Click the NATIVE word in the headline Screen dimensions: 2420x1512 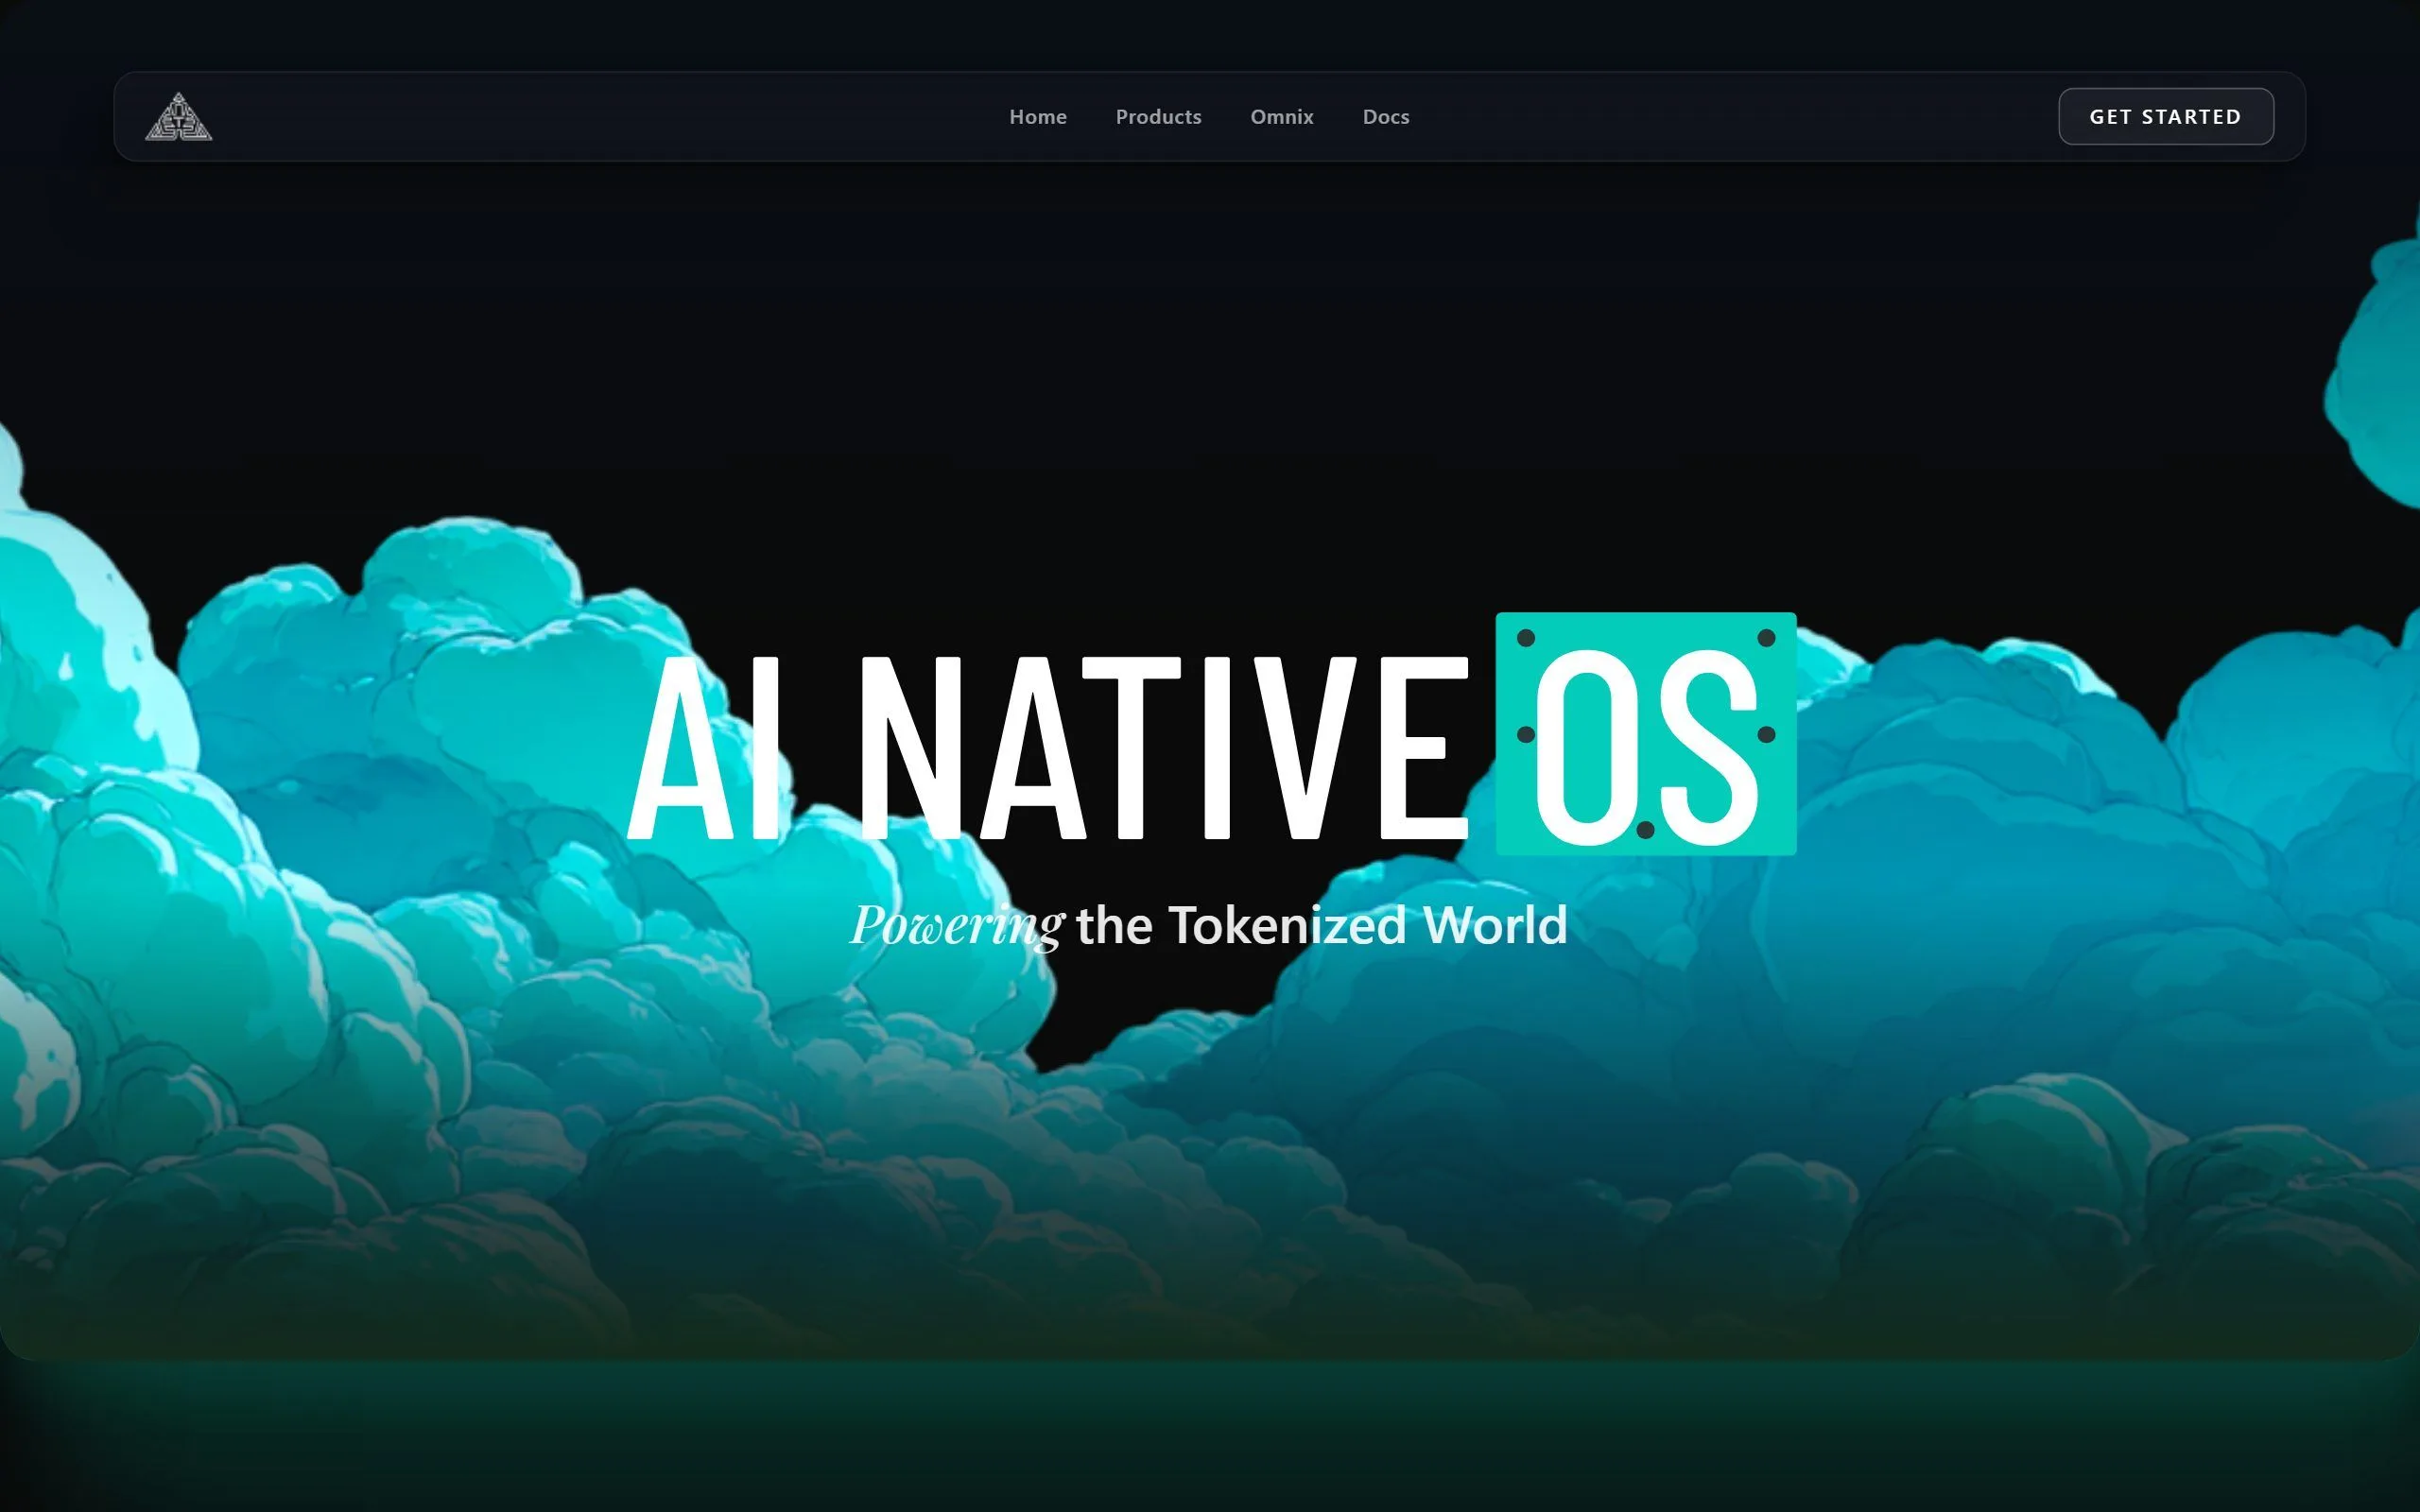(x=1164, y=748)
